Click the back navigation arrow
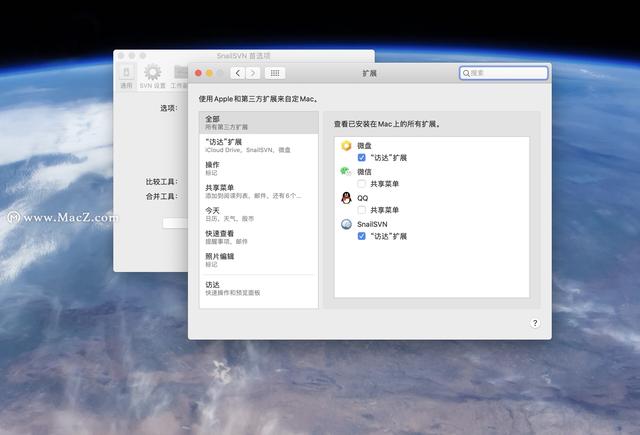The image size is (640, 435). pos(238,73)
